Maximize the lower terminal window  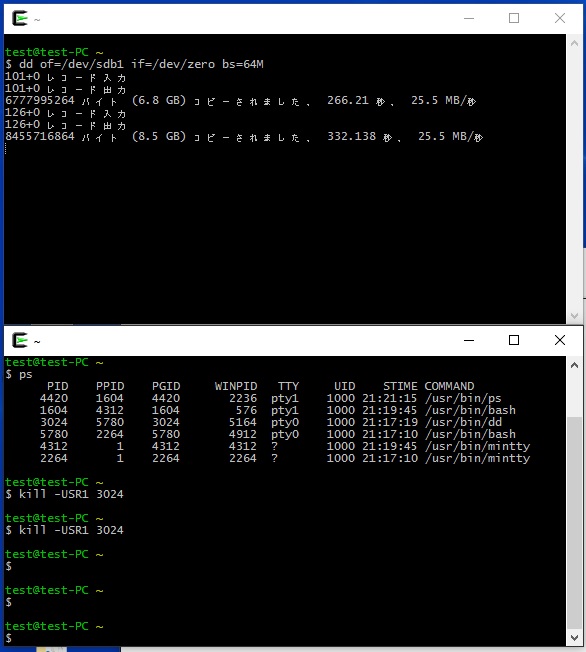514,340
